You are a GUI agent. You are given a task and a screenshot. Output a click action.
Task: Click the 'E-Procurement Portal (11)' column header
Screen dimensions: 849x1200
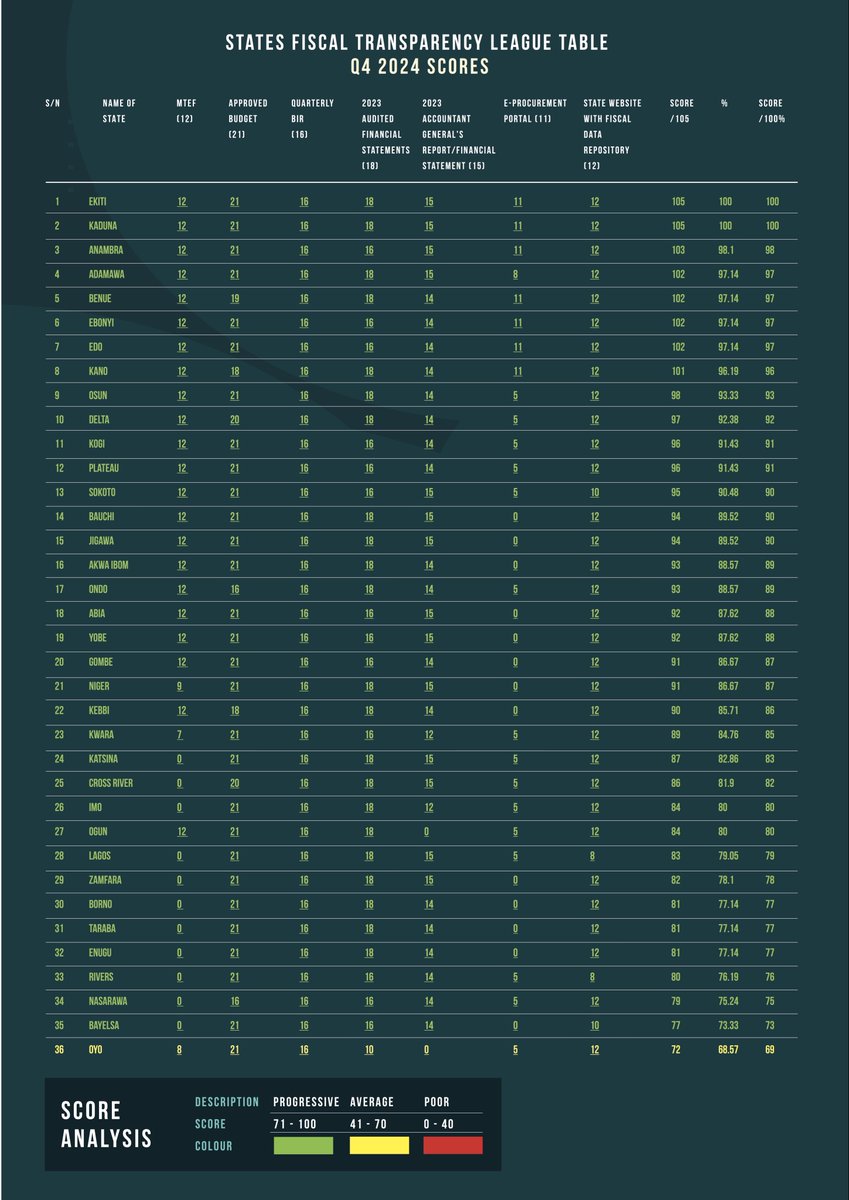pos(535,111)
